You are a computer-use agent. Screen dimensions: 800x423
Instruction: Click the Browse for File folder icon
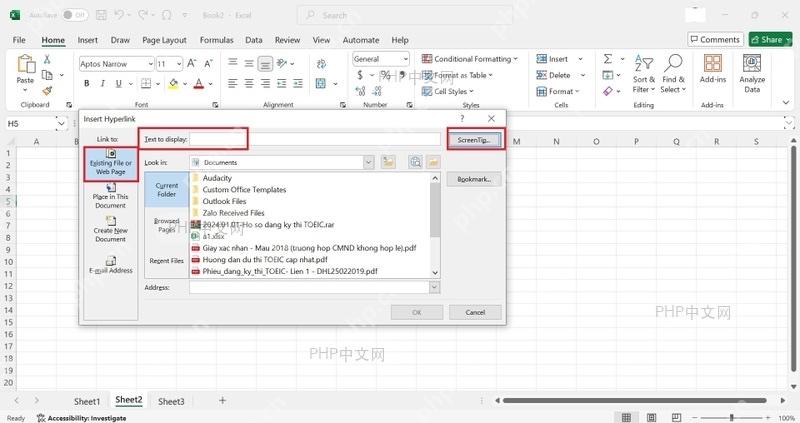pos(433,162)
